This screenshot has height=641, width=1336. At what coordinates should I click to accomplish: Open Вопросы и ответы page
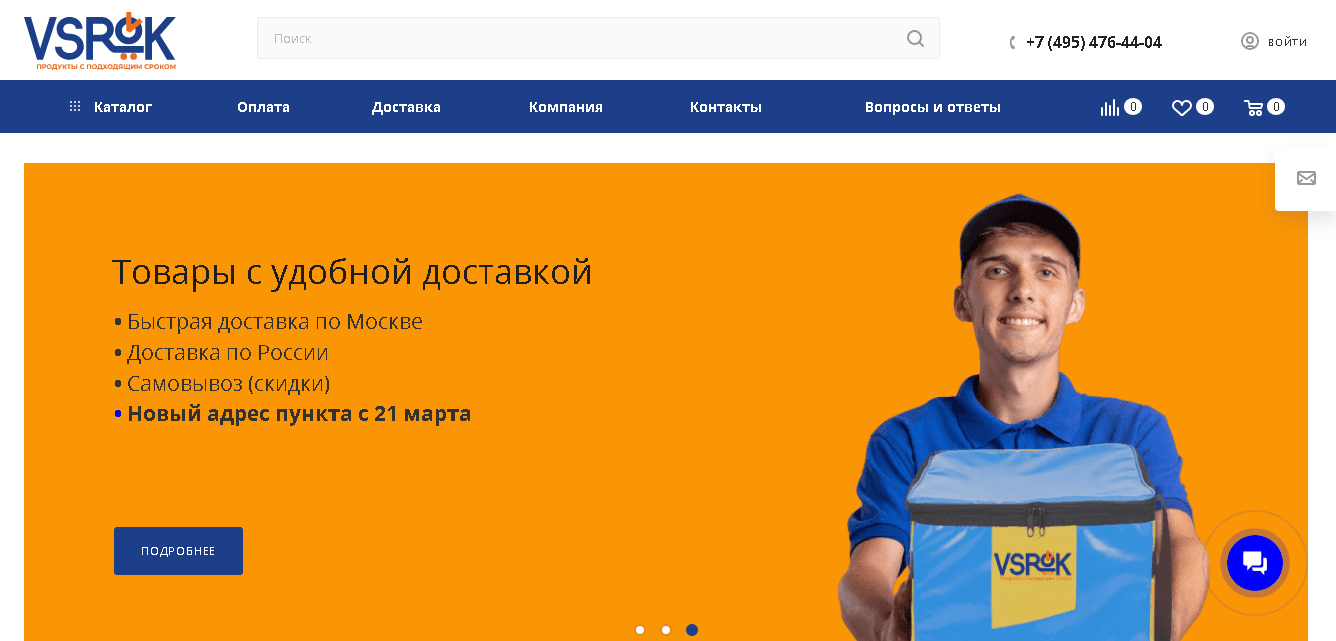click(933, 107)
